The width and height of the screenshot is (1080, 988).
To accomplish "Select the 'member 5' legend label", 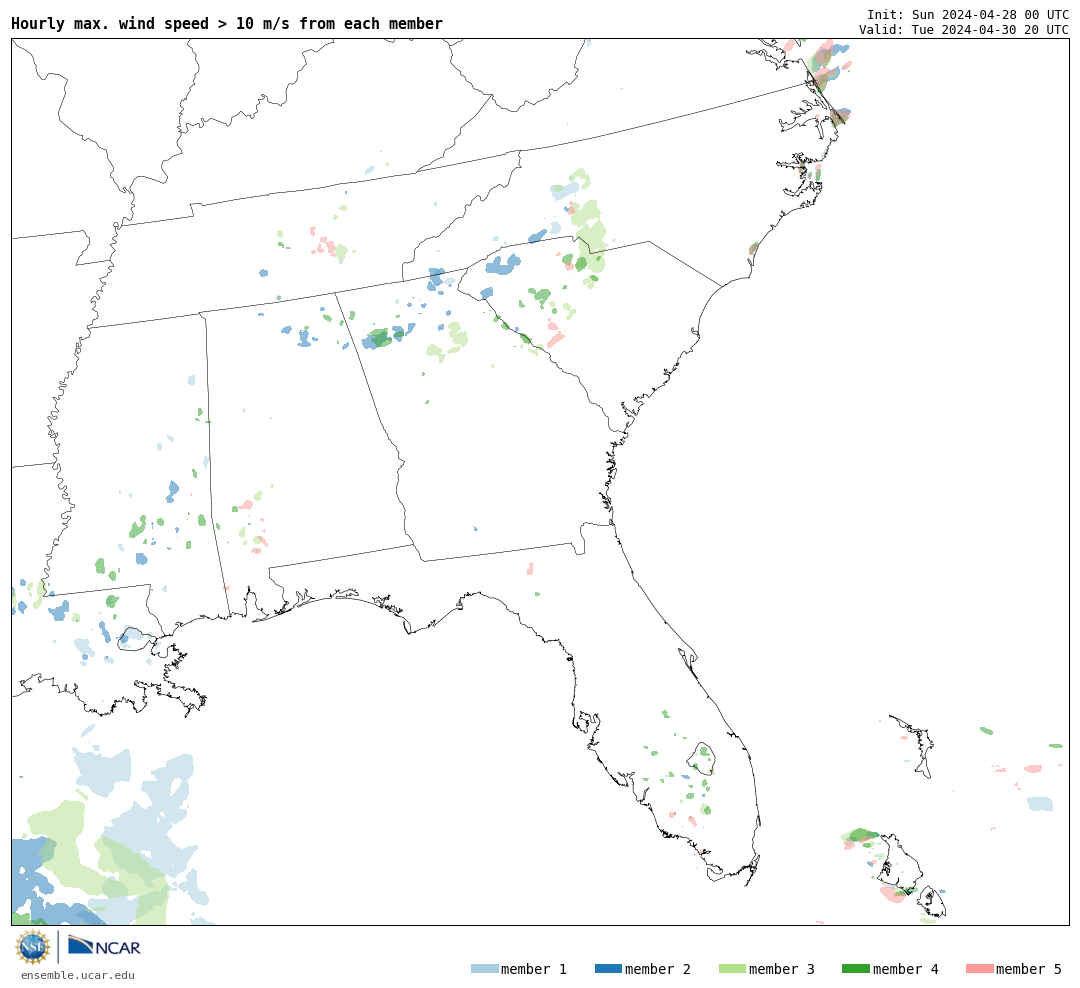I will (x=1029, y=969).
